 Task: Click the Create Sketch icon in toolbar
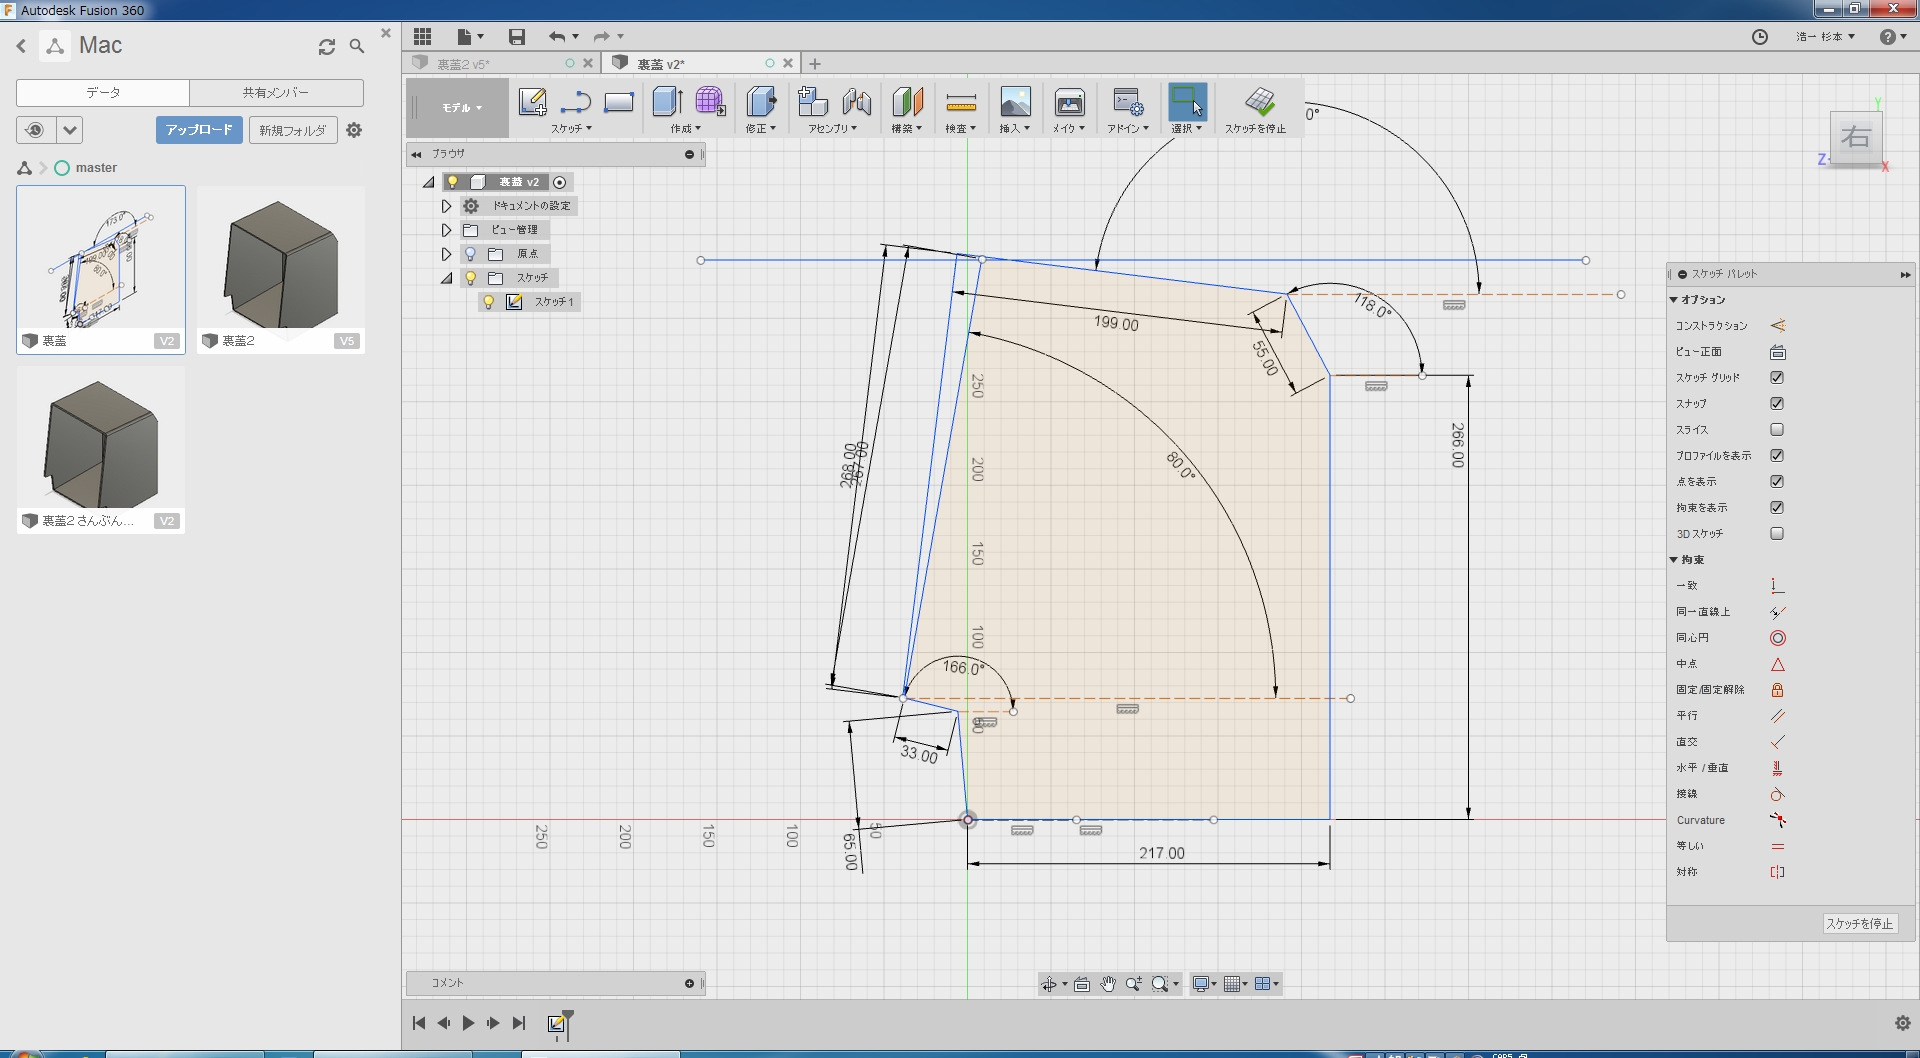click(532, 102)
